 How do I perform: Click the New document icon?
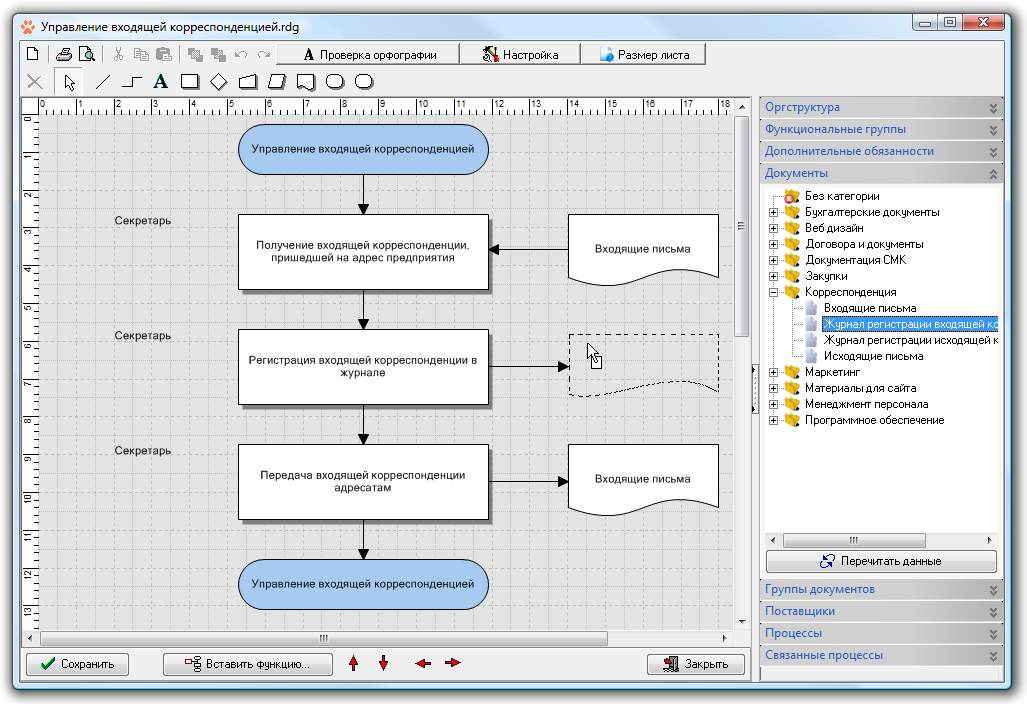(33, 54)
